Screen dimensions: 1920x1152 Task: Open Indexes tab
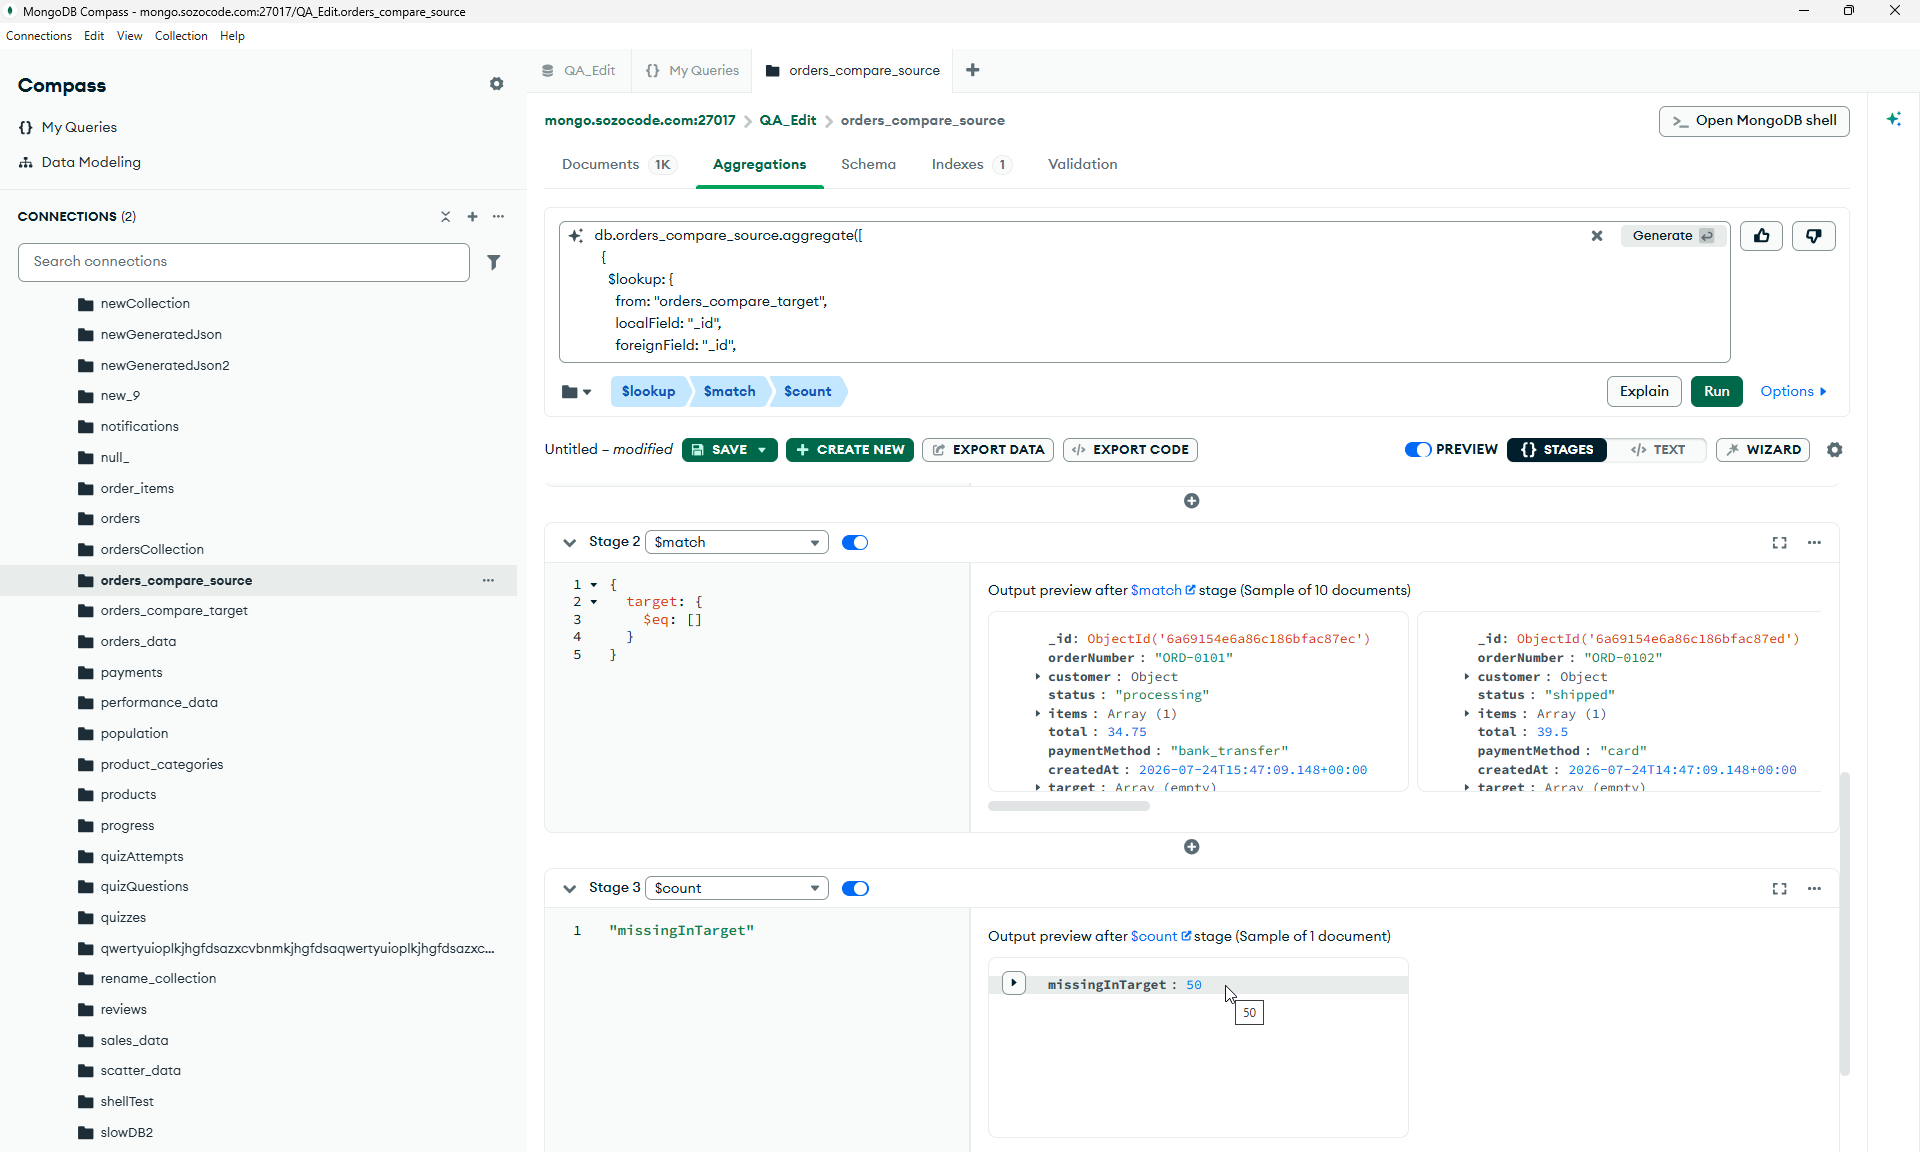pyautogui.click(x=970, y=164)
